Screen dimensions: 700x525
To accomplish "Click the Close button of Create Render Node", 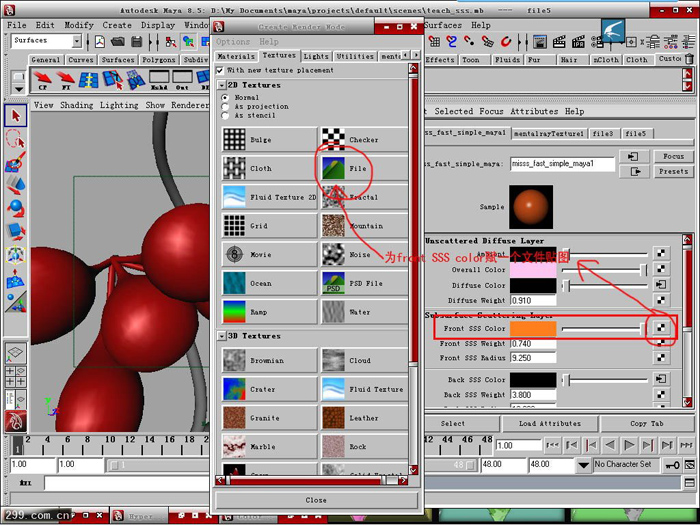I will coord(316,500).
